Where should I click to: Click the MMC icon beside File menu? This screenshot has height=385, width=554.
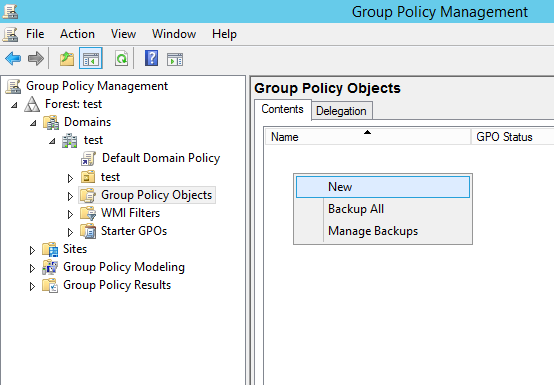10,35
